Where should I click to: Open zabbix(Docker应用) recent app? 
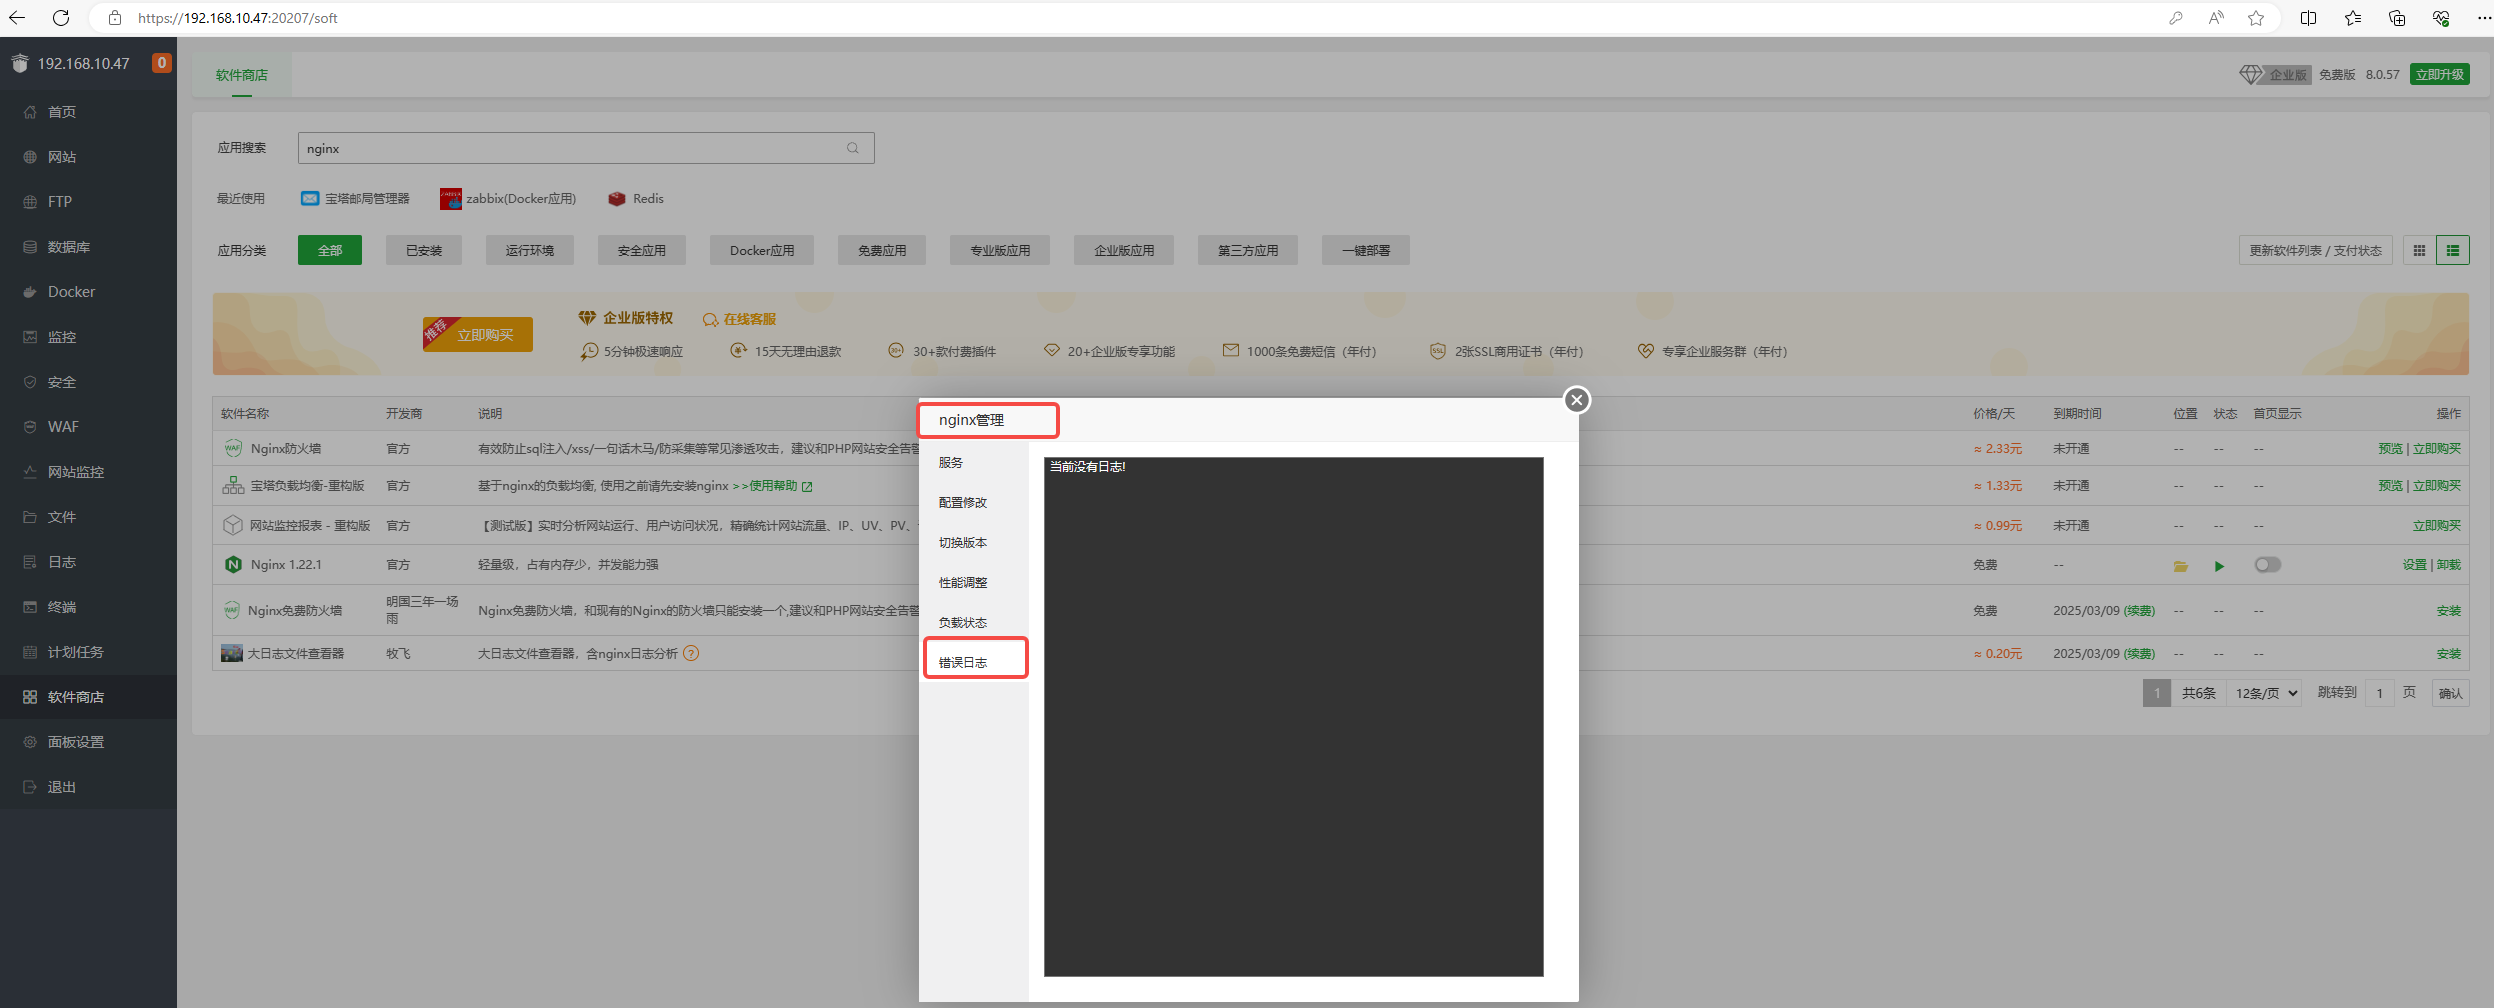click(508, 199)
